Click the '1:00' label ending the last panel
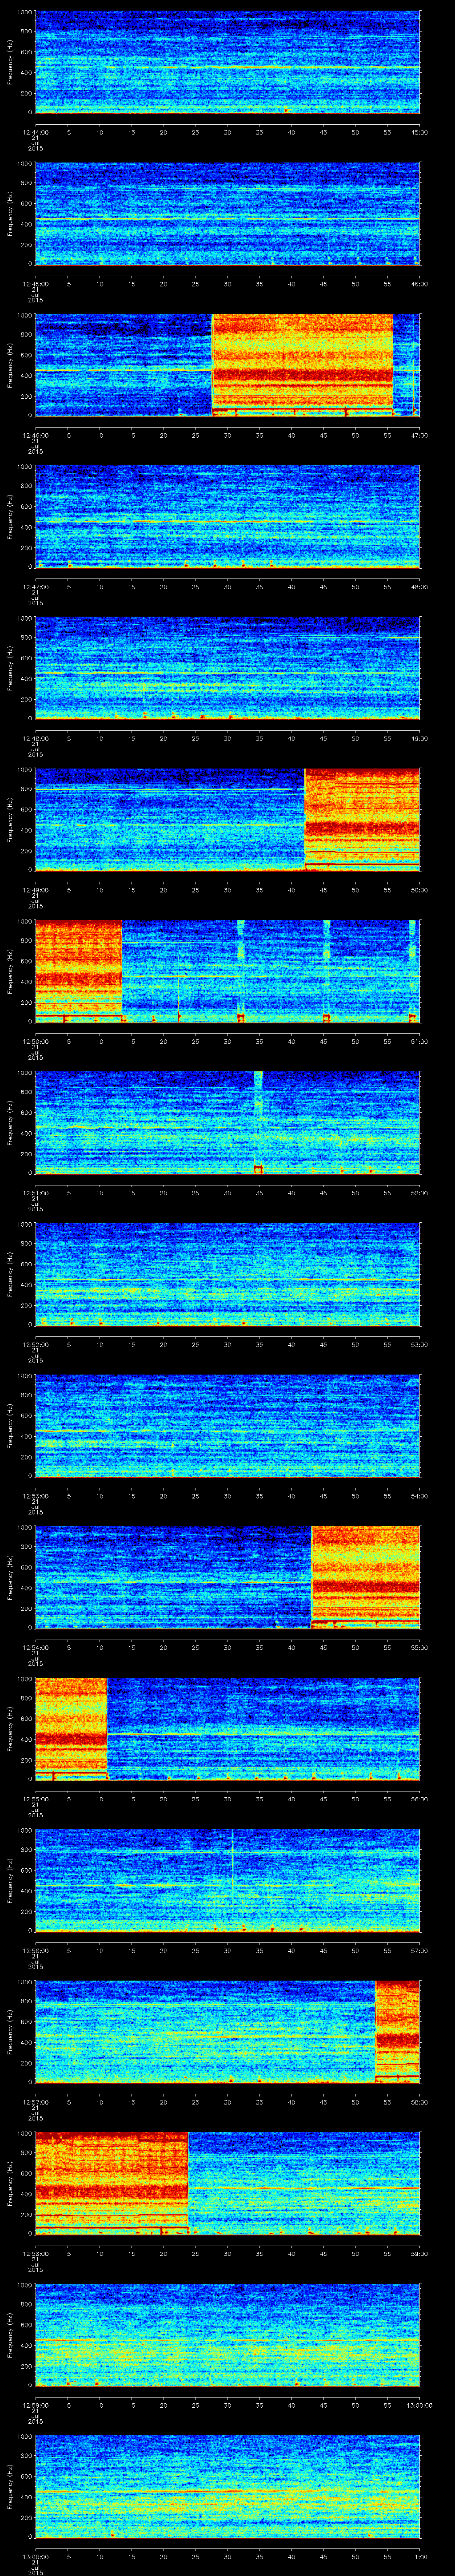Screen dimensions: 455x2576 click(420, 2556)
